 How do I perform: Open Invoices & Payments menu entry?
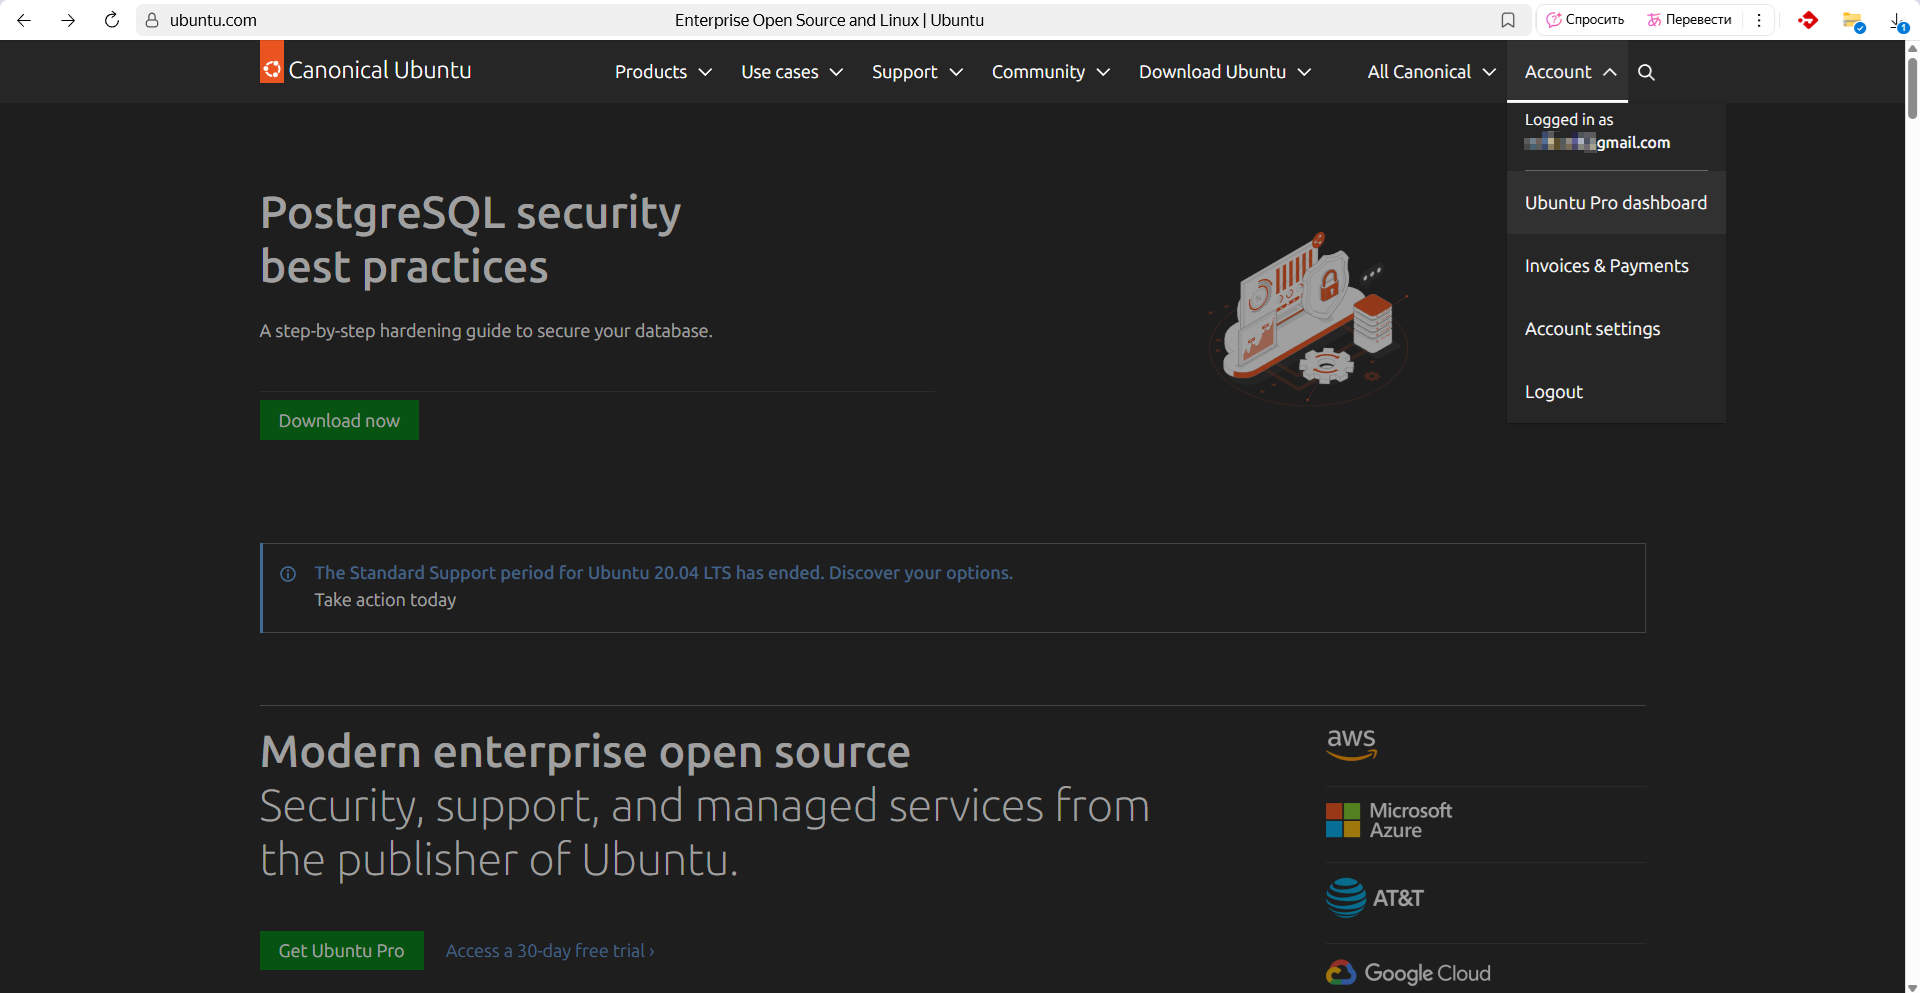1606,266
